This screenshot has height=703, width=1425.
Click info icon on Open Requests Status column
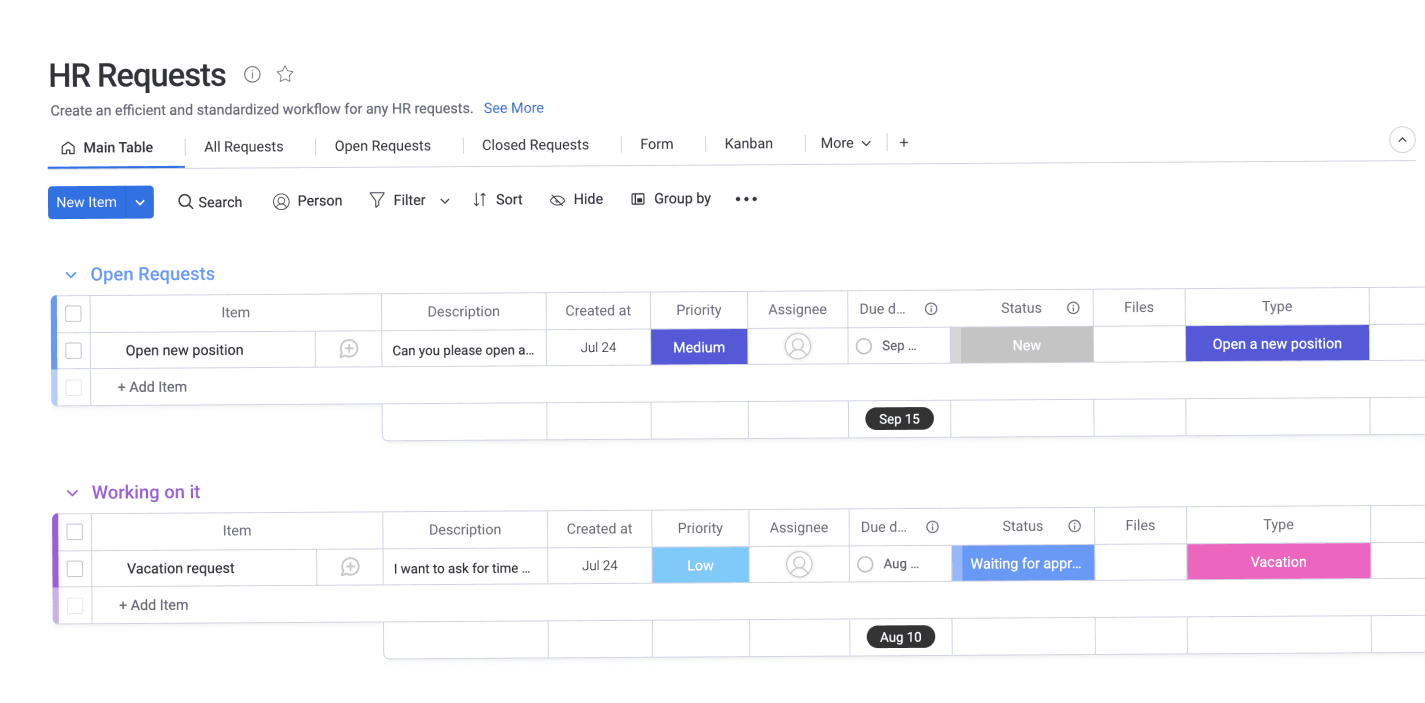(1073, 308)
